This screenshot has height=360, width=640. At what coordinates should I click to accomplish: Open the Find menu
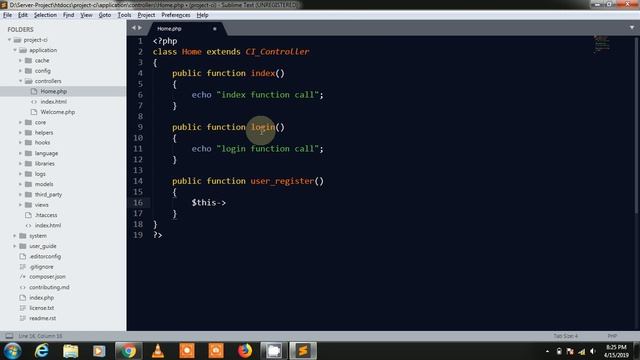click(x=69, y=15)
